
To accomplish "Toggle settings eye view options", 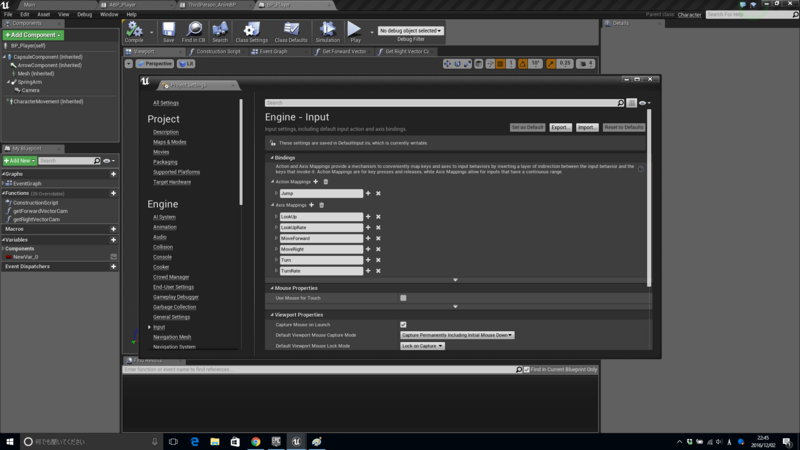I will (645, 103).
